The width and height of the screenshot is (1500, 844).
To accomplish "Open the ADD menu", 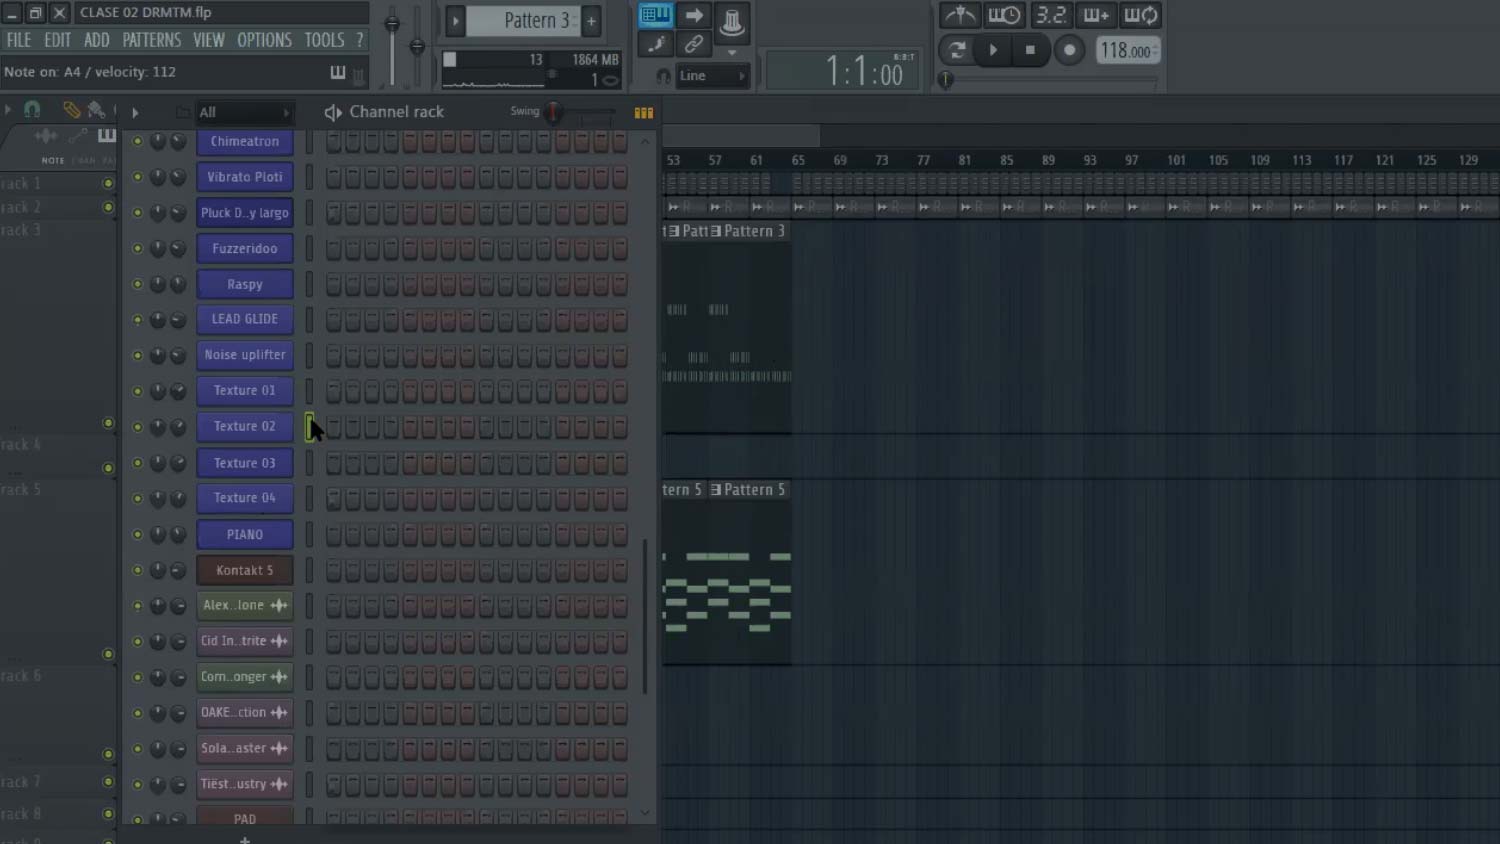I will 97,40.
